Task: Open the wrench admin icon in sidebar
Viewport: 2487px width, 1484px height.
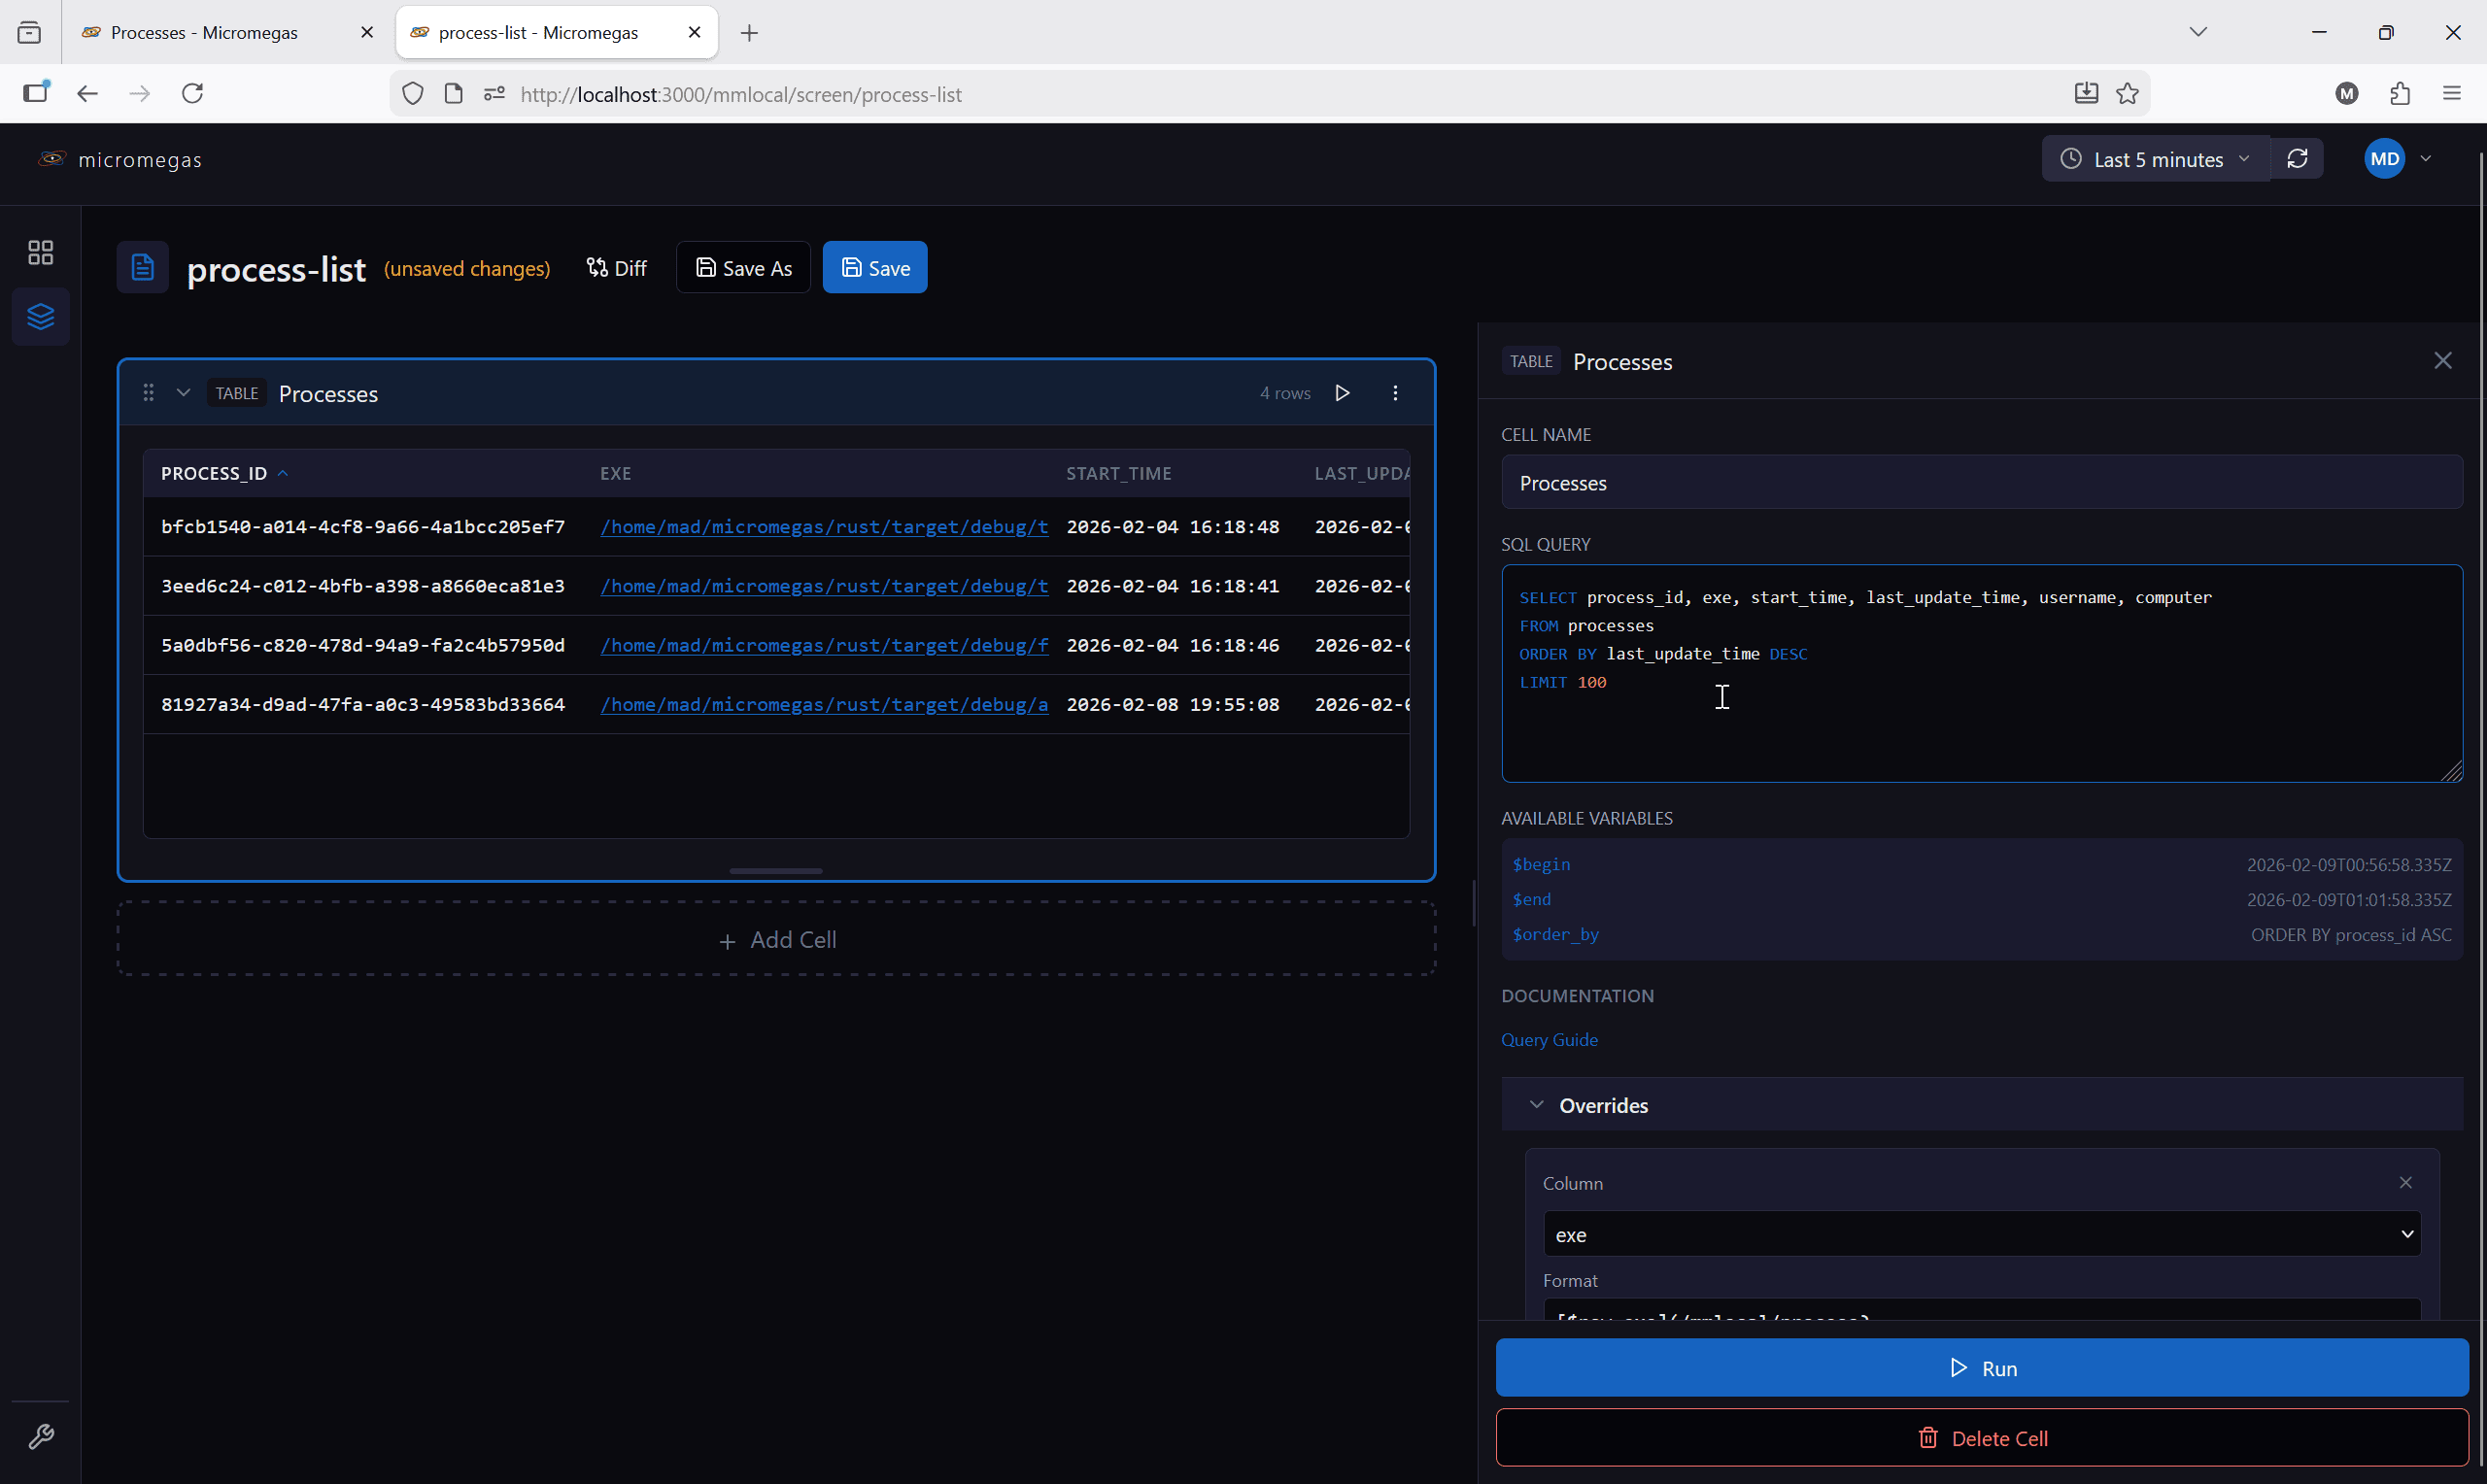Action: [x=40, y=1437]
